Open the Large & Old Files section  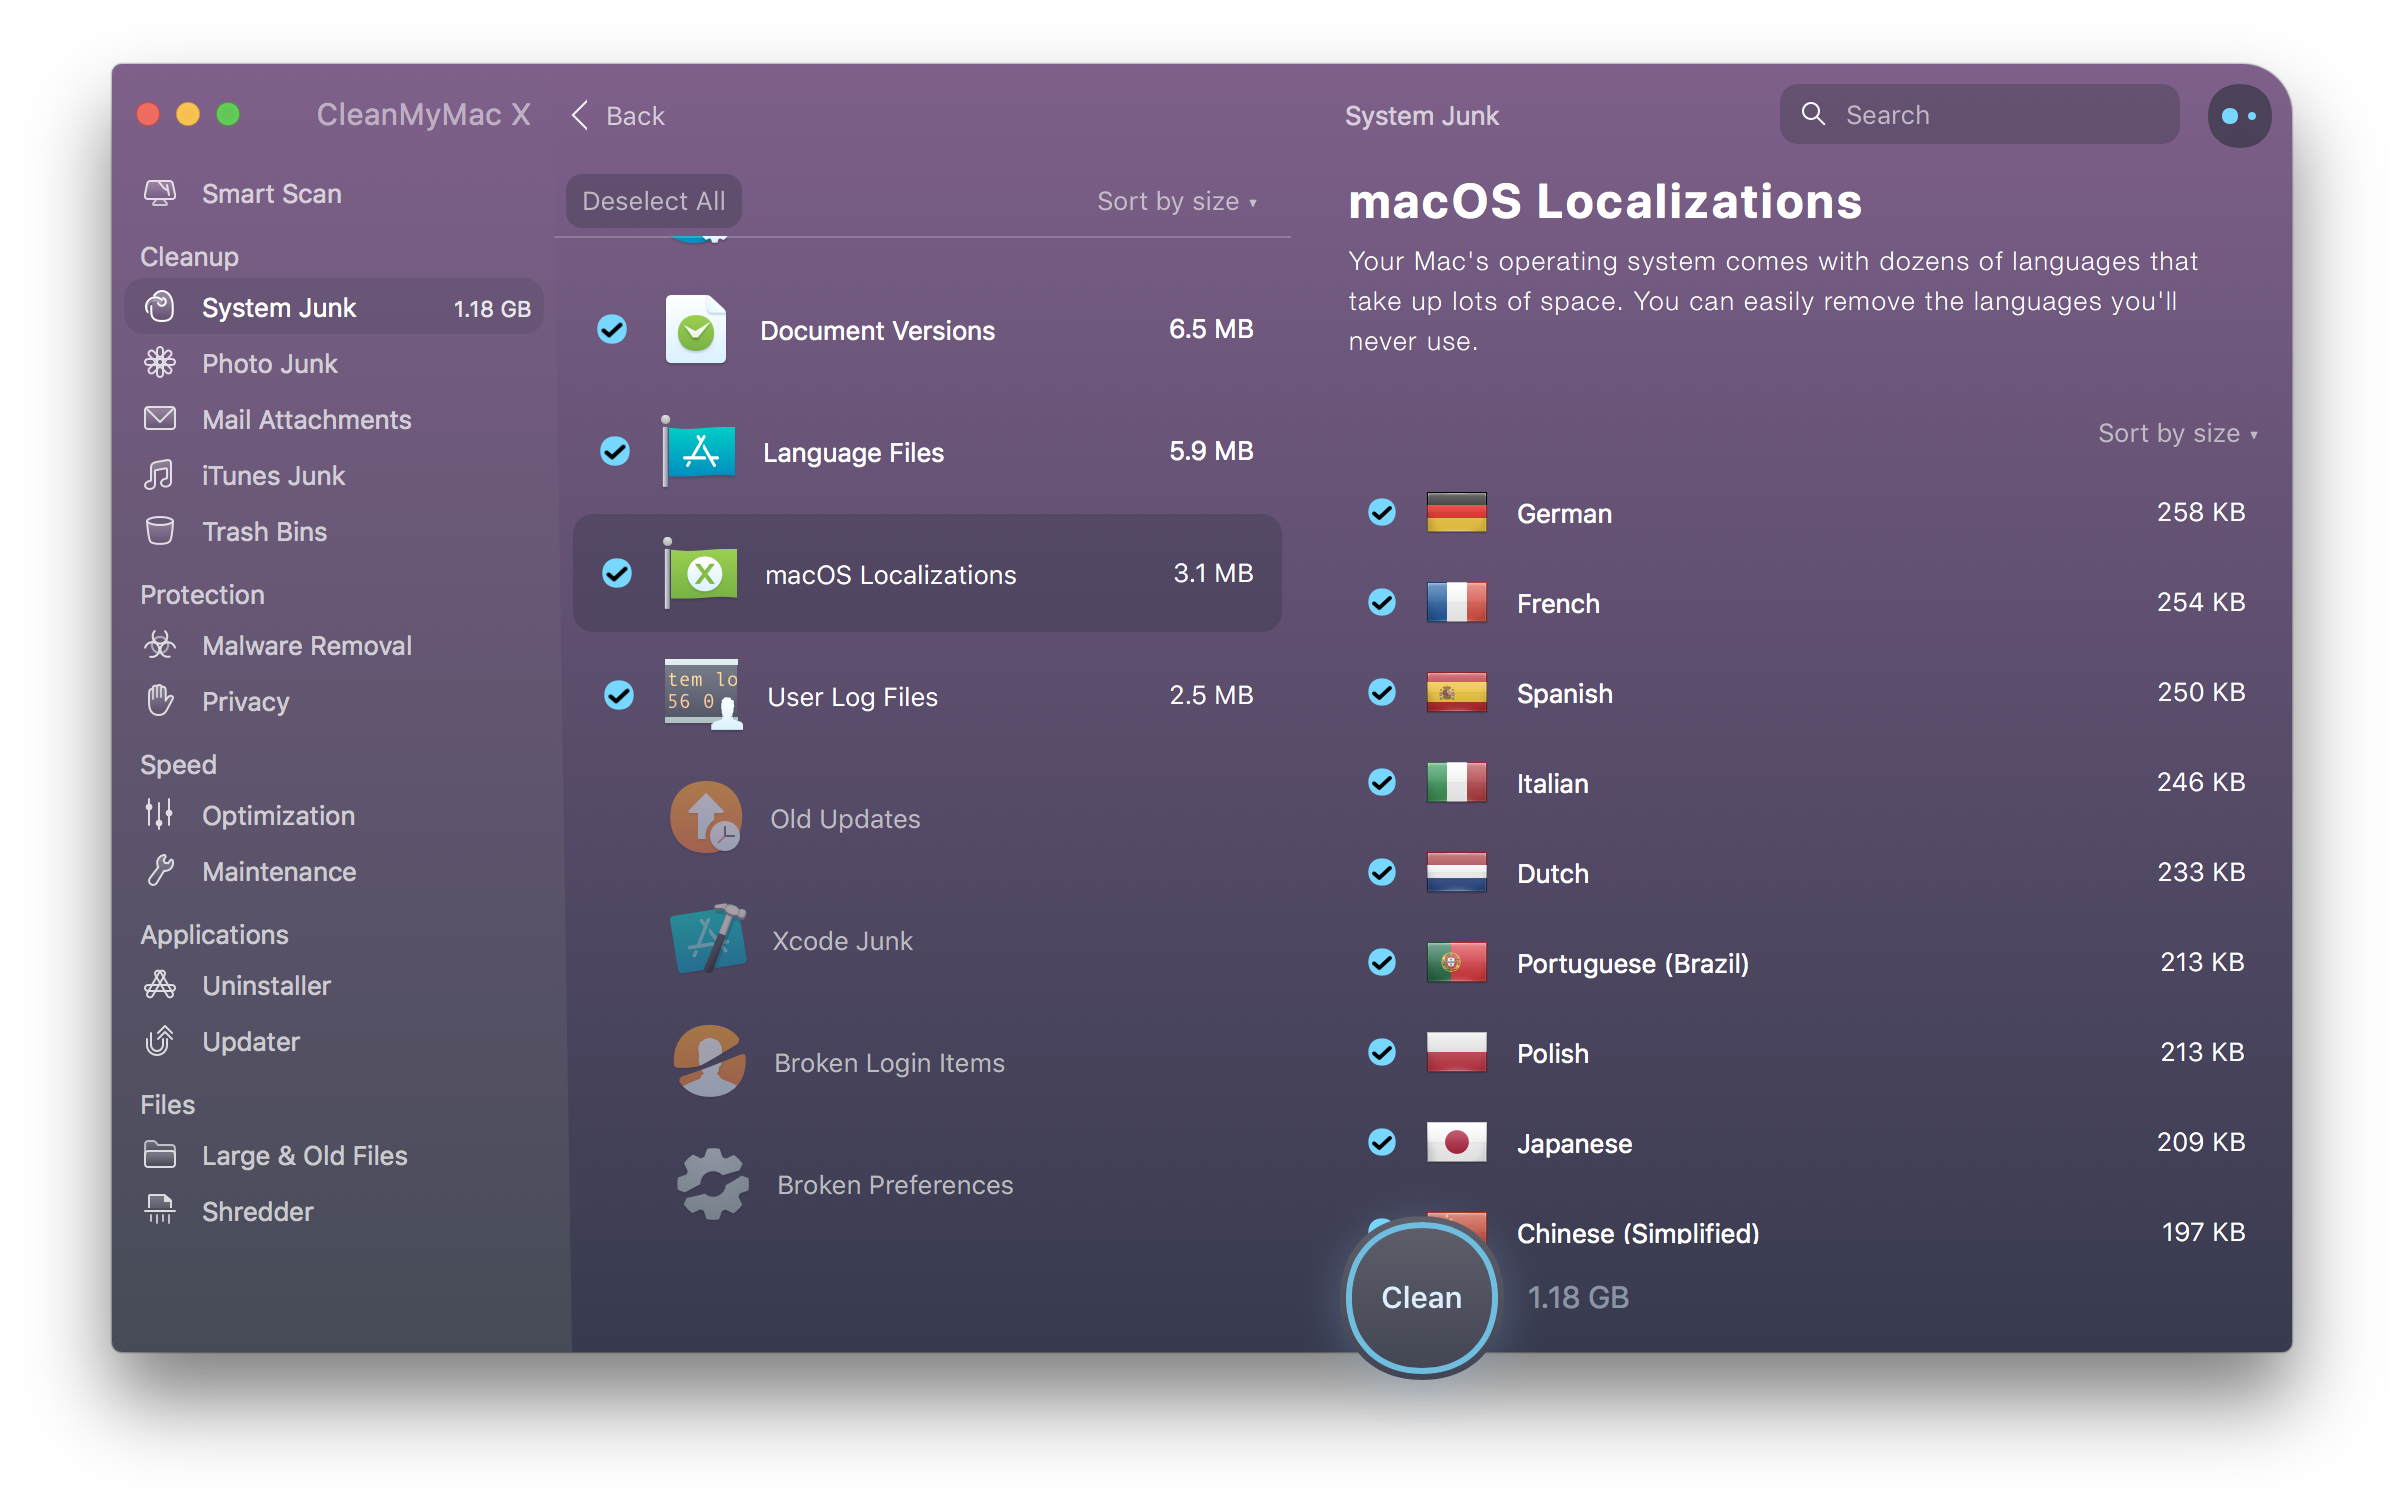click(x=305, y=1155)
